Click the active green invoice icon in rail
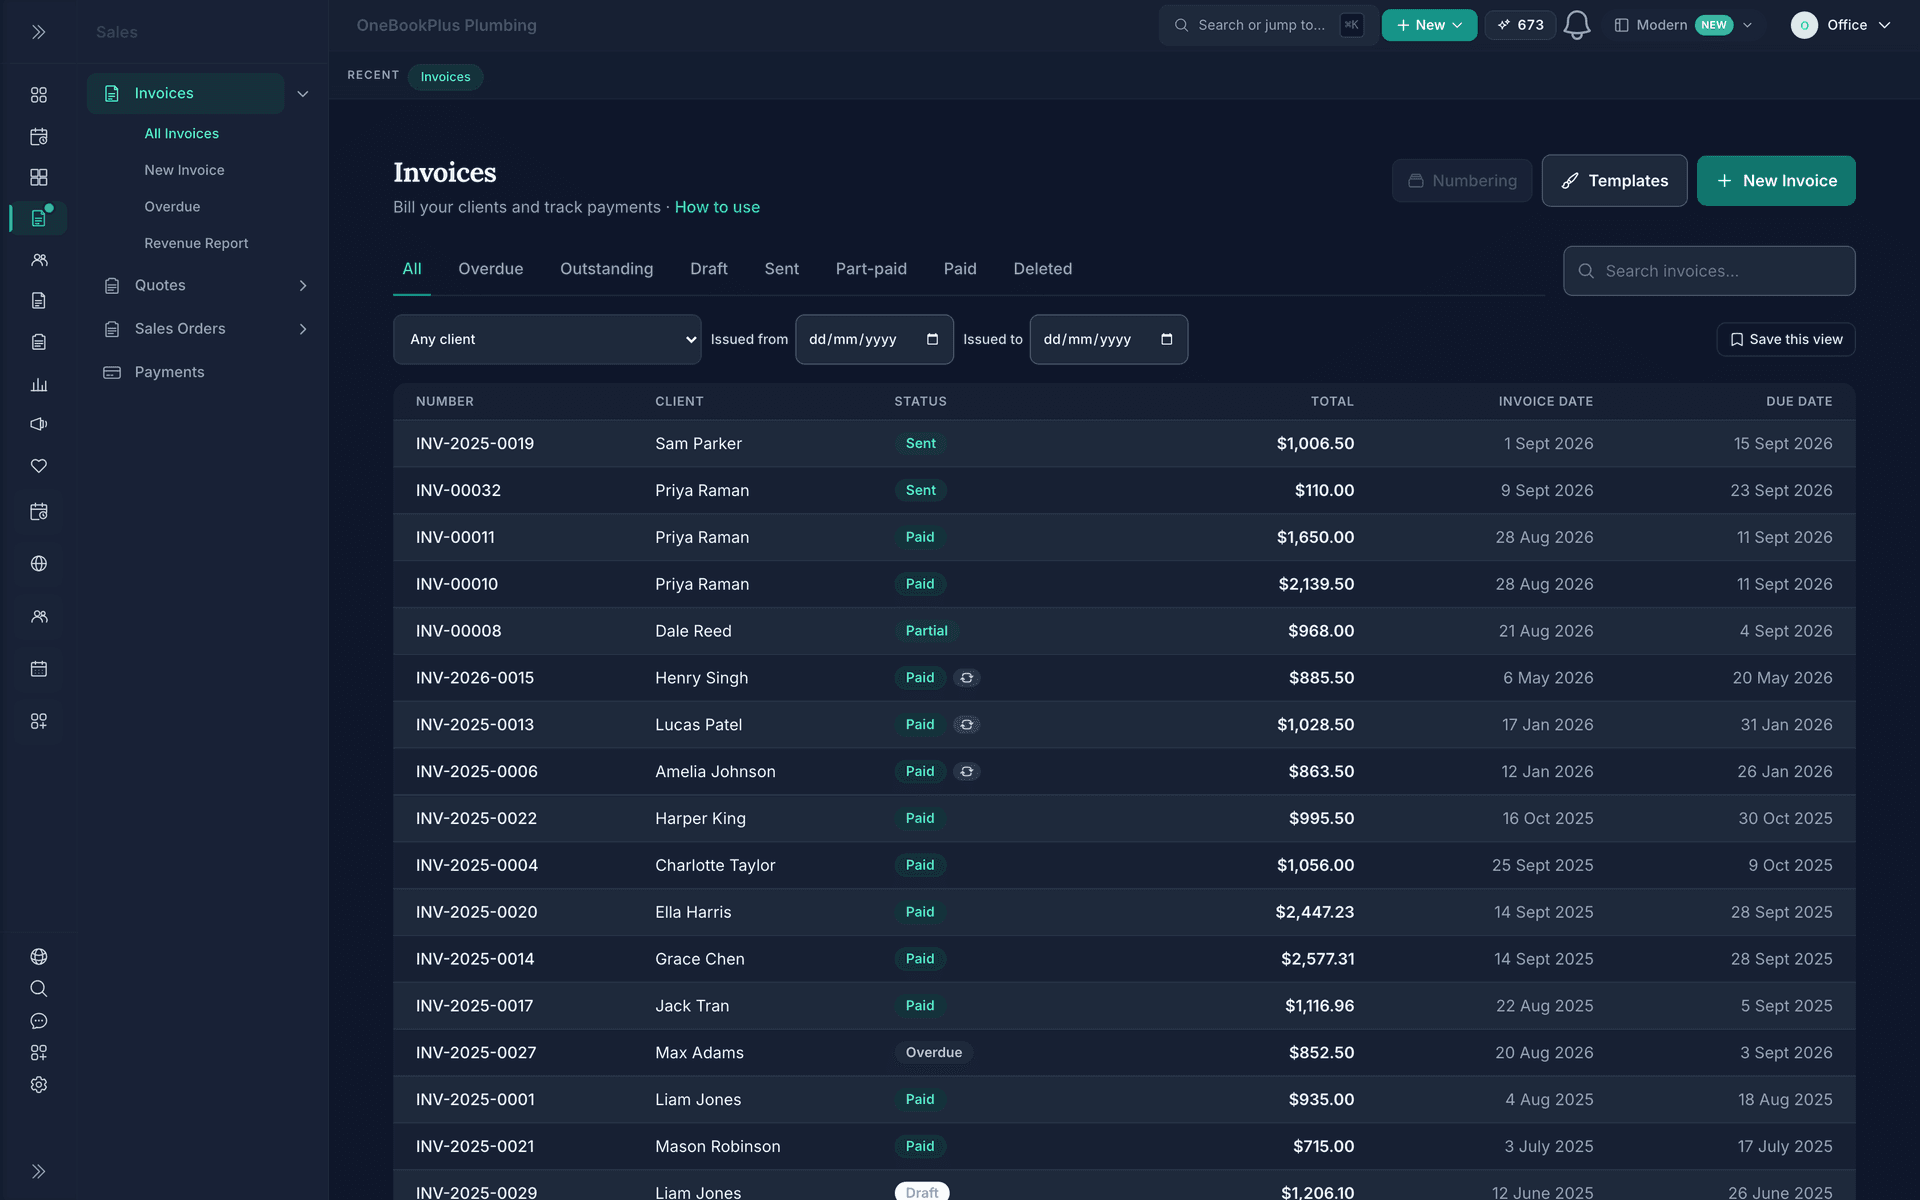1920x1200 pixels. point(39,218)
